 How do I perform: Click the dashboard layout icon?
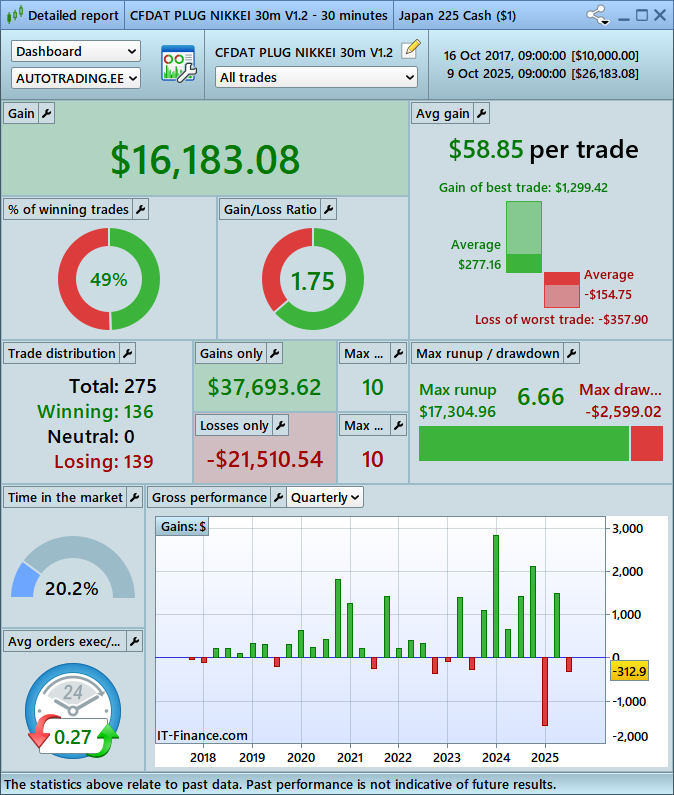178,64
